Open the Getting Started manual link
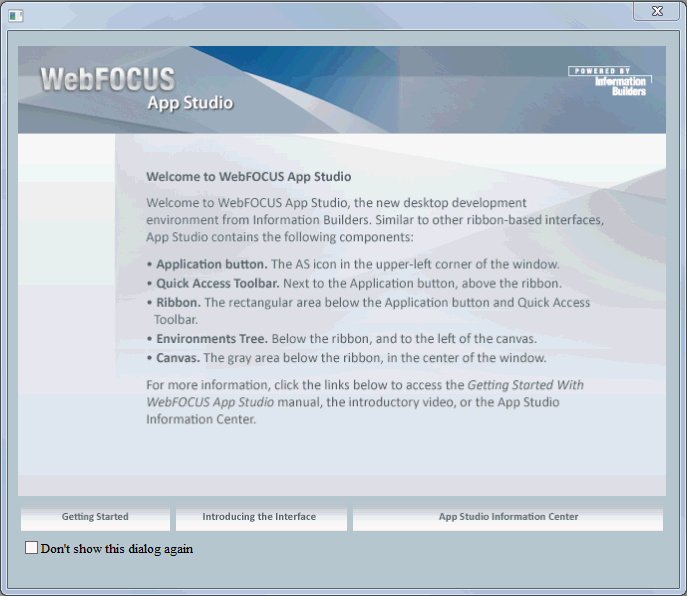Screen dimensions: 687x596 (95, 519)
